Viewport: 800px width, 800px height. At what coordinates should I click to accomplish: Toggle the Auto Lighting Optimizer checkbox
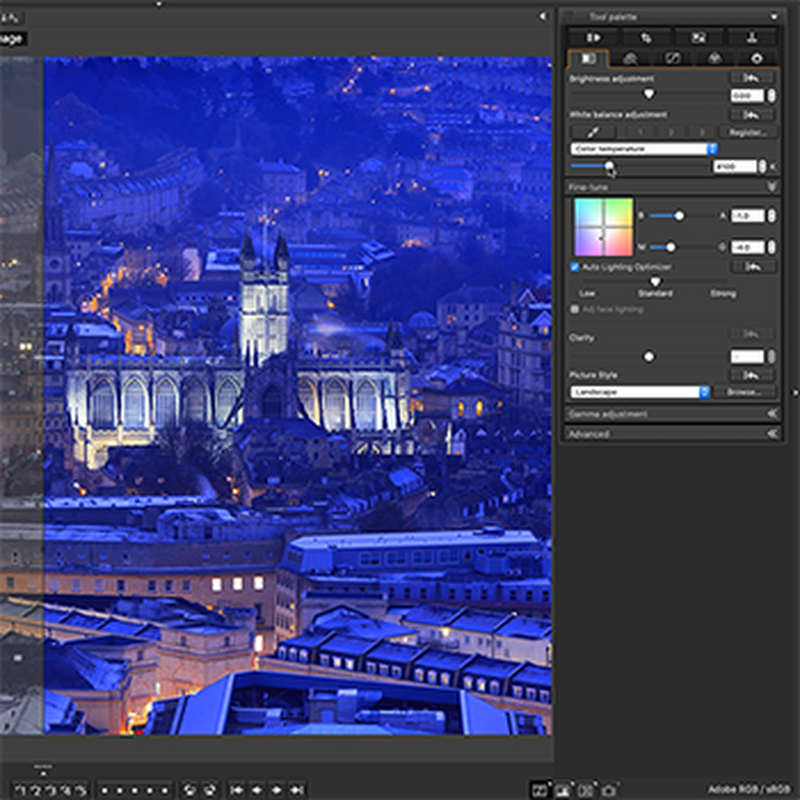[573, 267]
